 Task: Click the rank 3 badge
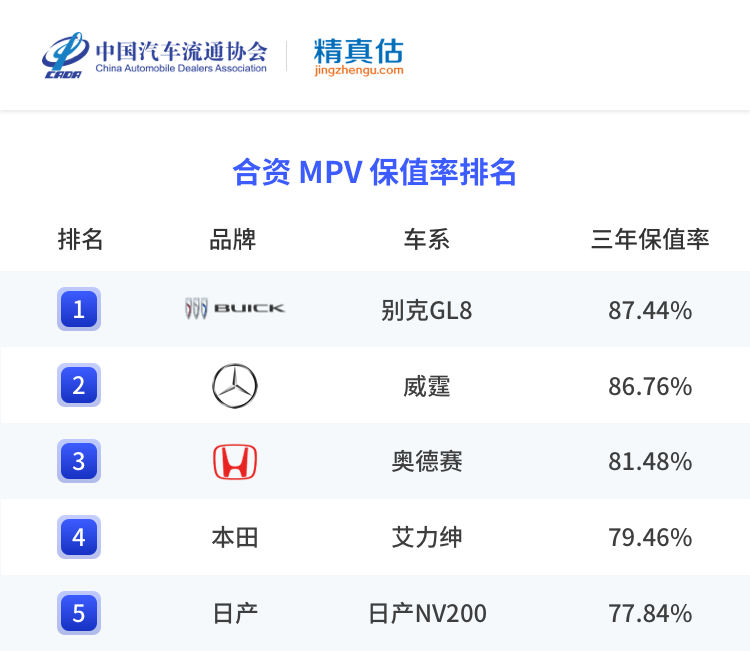pos(79,461)
